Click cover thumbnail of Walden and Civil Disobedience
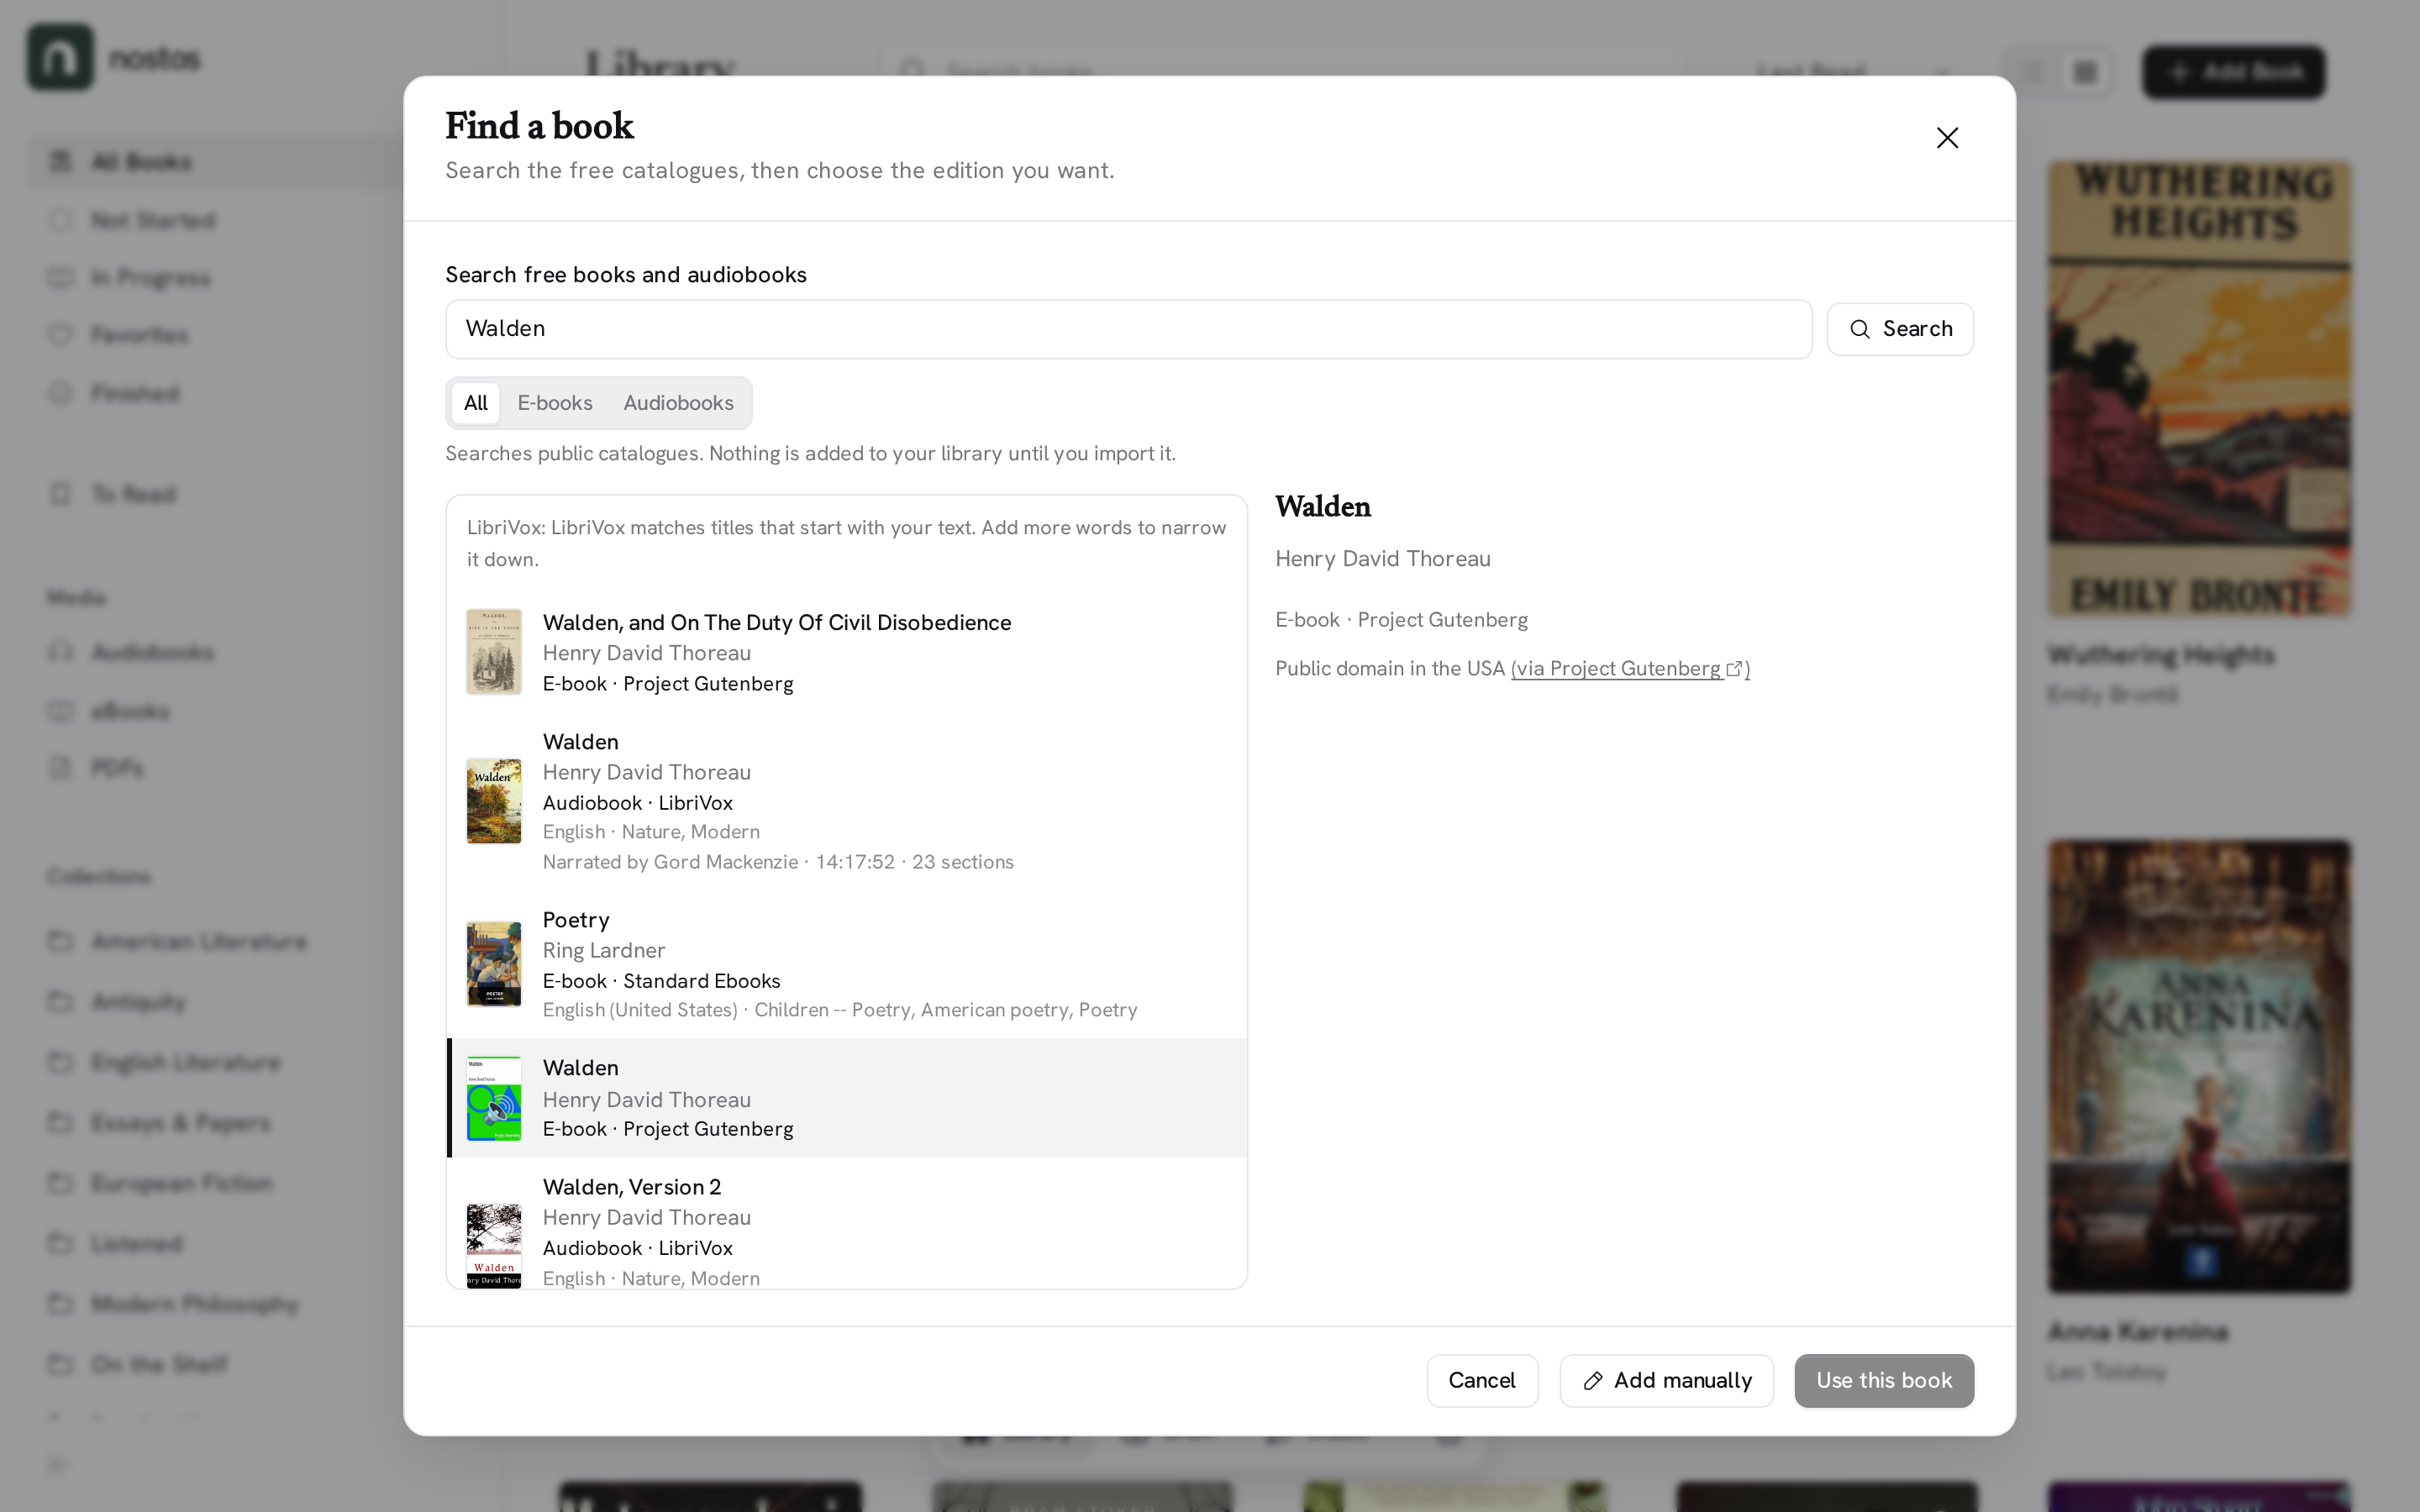 (494, 652)
